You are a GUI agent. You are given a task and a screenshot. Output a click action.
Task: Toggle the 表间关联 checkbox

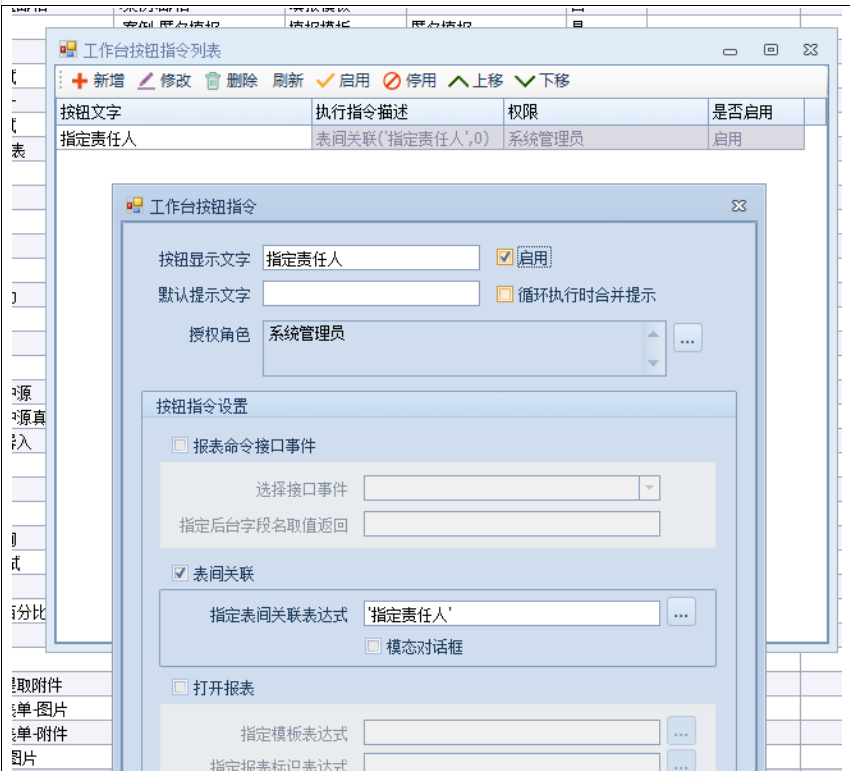tap(180, 573)
